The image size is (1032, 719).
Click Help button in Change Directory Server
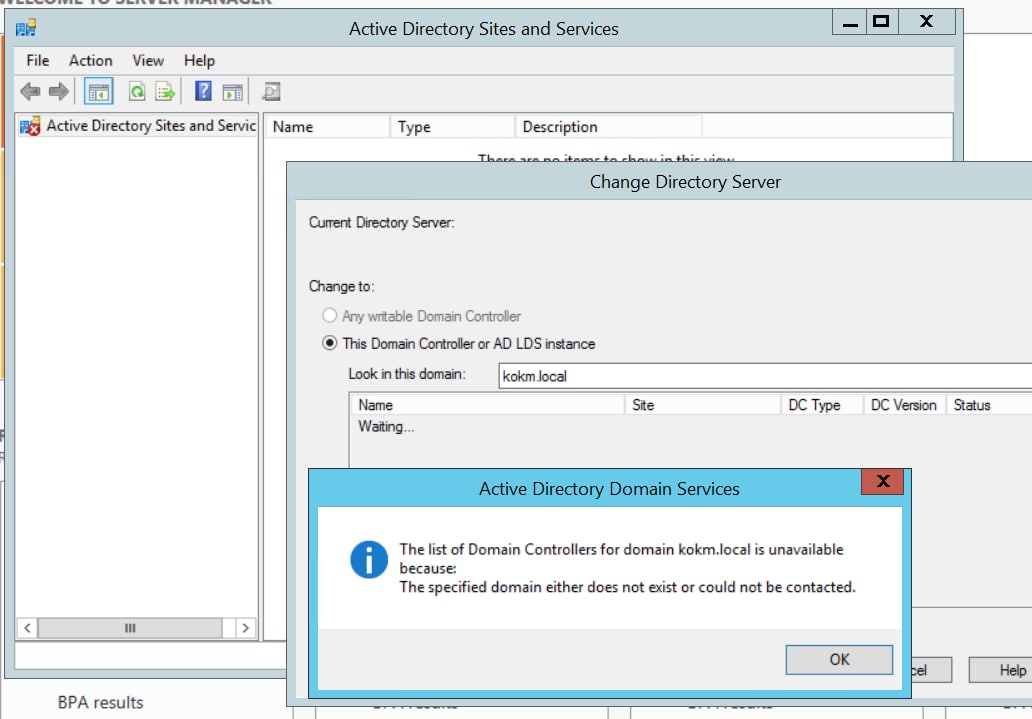(1000, 670)
